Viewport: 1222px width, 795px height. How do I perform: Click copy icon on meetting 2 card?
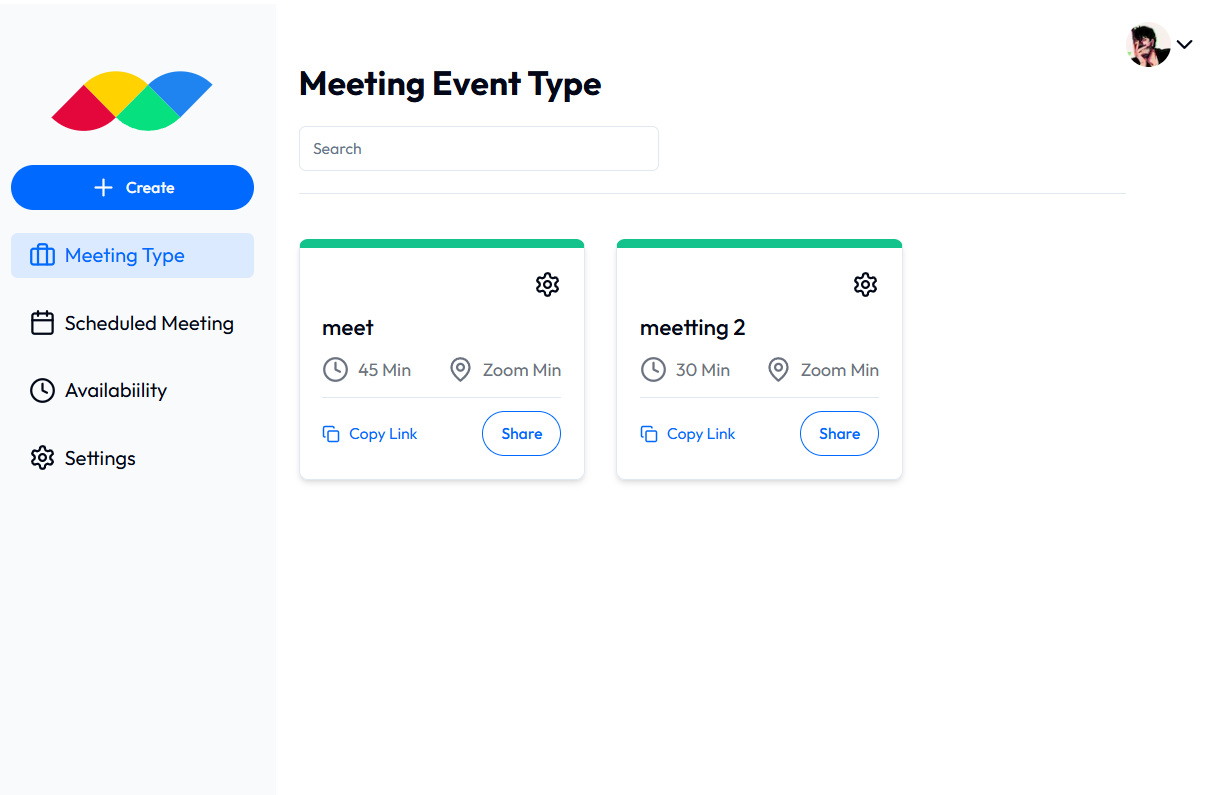(x=649, y=434)
